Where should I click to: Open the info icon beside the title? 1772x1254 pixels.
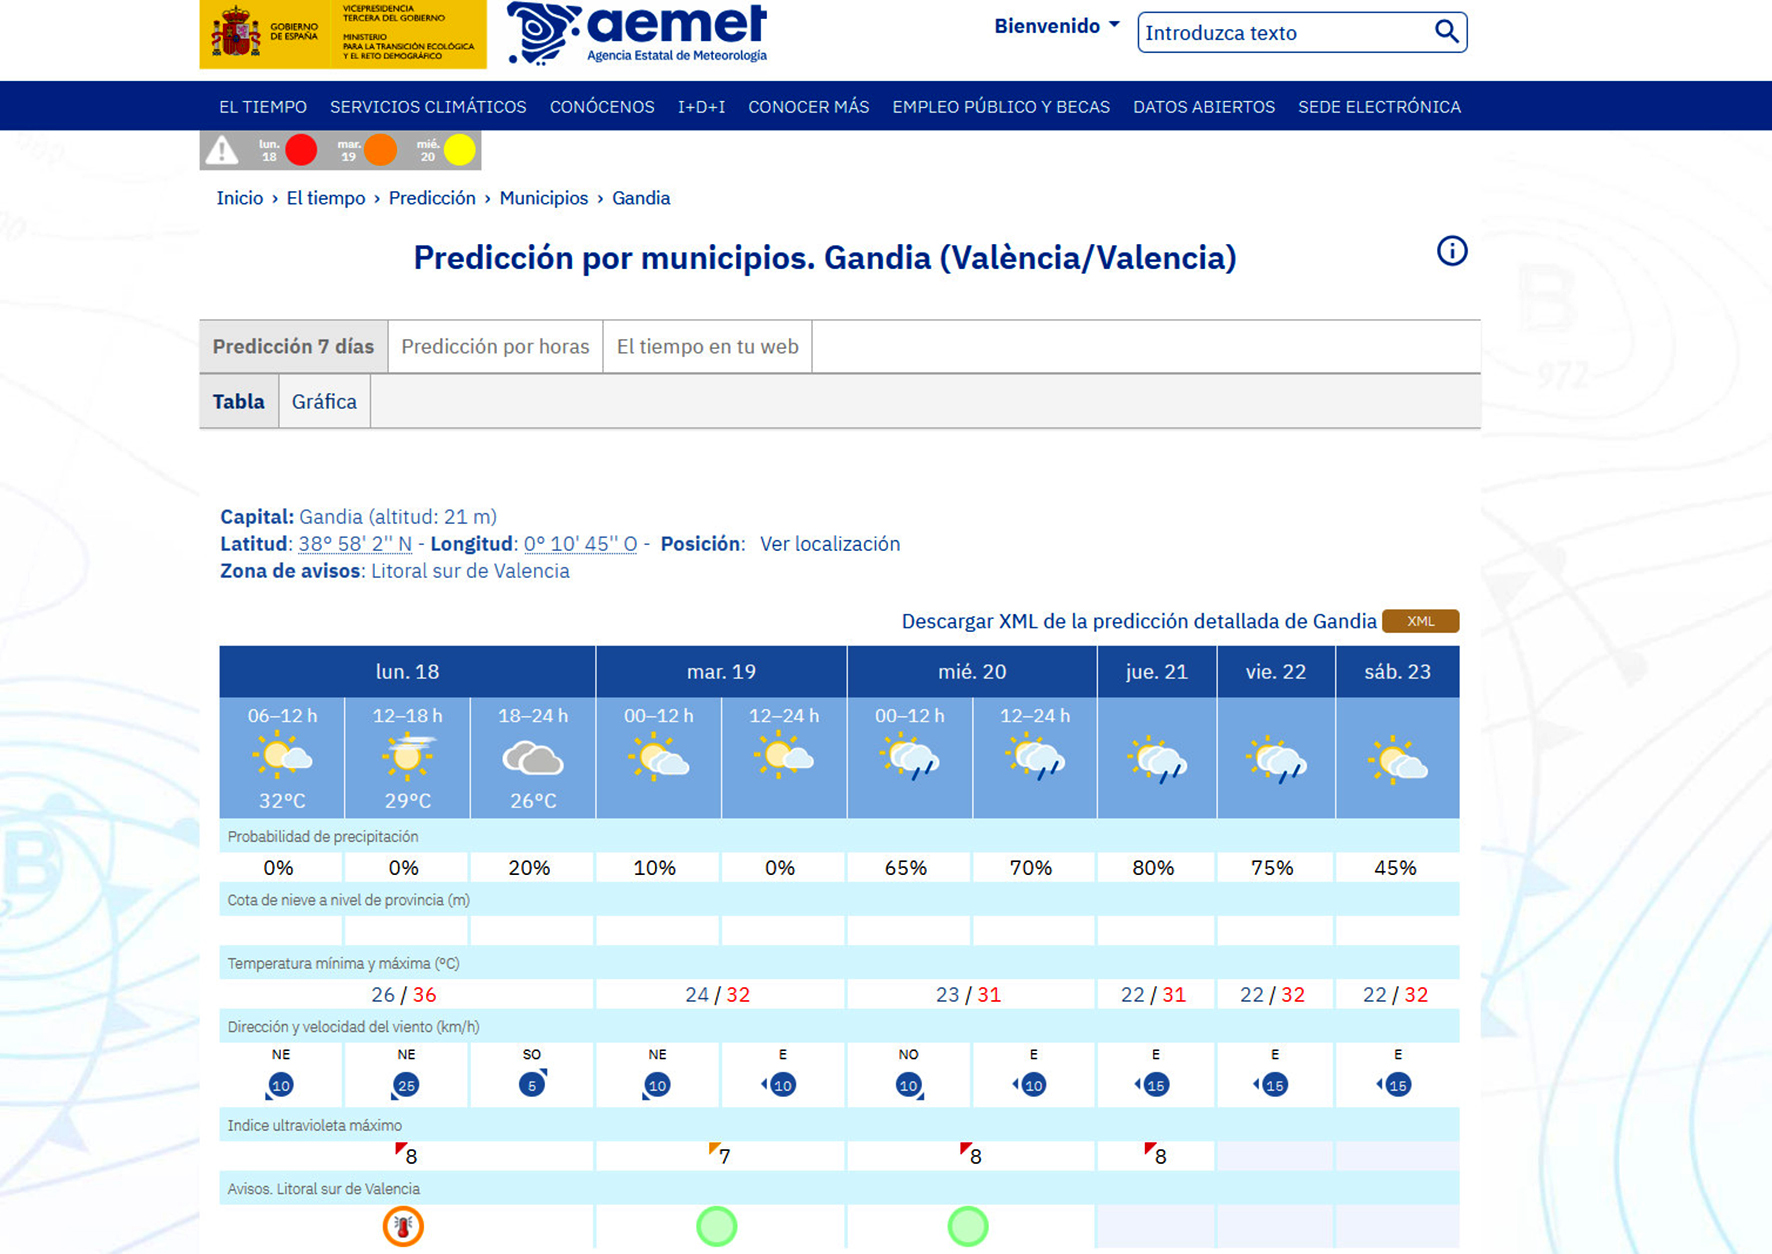click(x=1452, y=251)
